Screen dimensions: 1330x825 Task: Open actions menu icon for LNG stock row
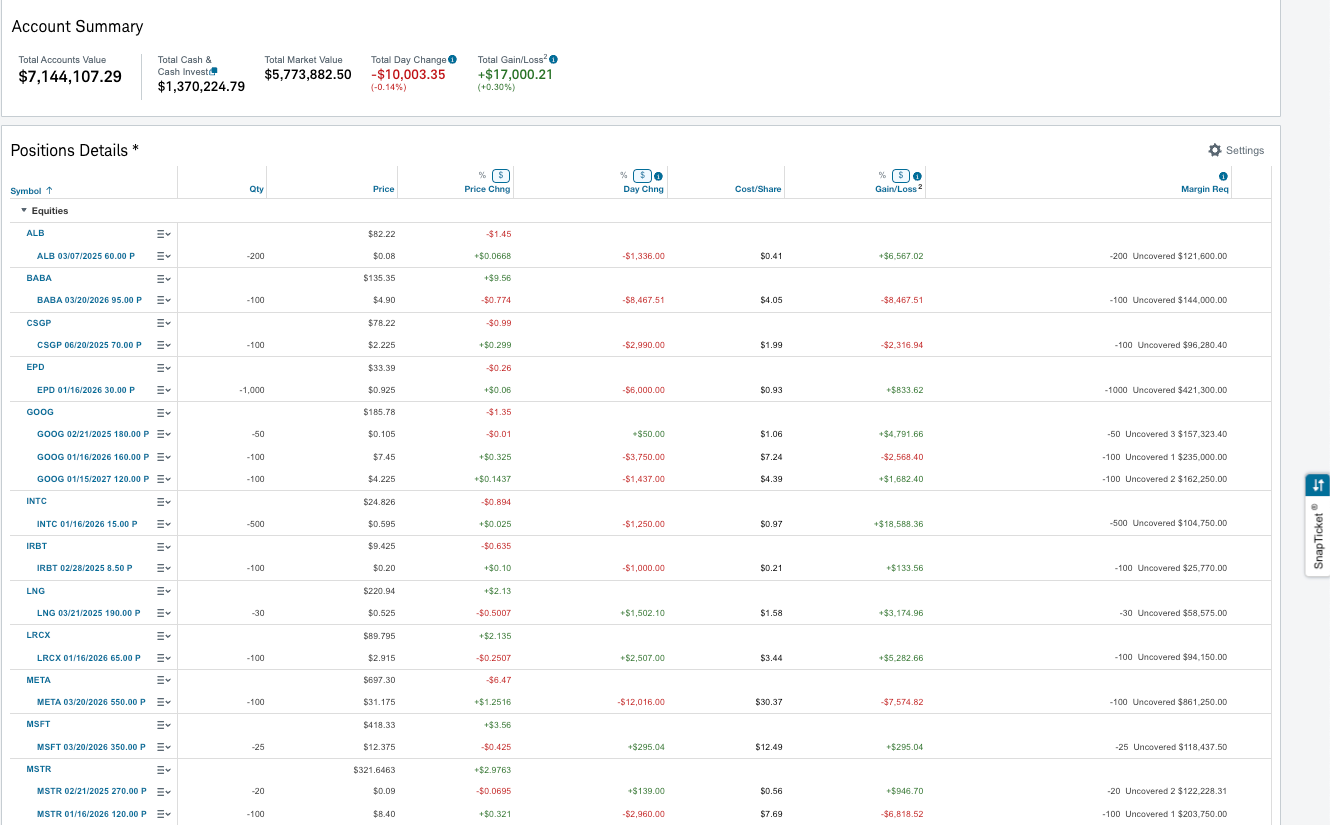click(164, 591)
